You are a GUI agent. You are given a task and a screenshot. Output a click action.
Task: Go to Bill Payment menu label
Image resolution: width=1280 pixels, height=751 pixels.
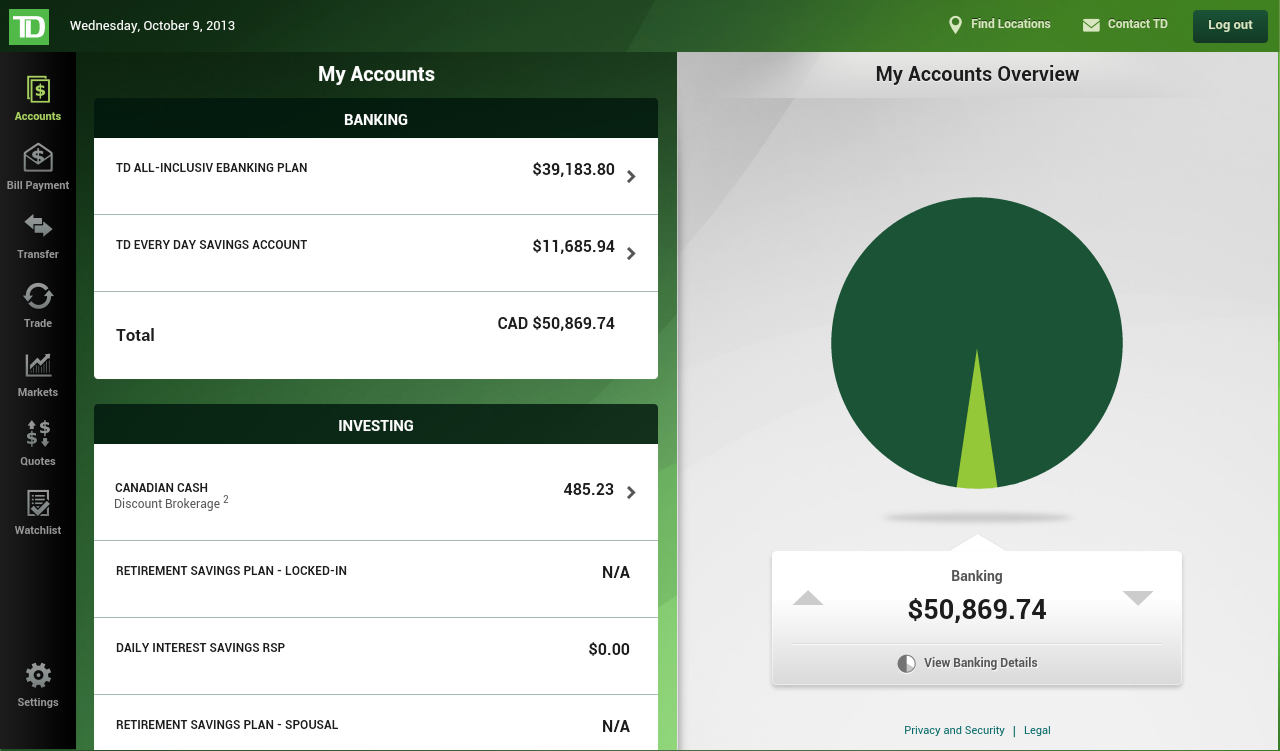point(38,185)
